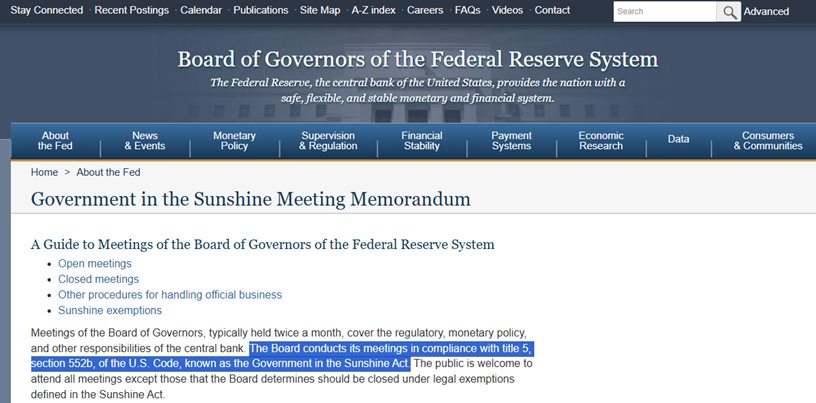
Task: Jump to the Sunshine exemptions section
Action: click(110, 310)
